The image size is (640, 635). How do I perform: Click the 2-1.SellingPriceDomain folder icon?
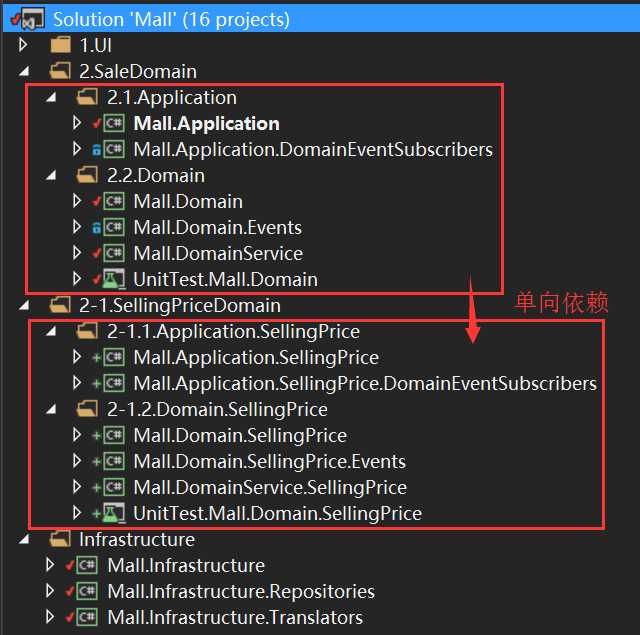(60, 305)
